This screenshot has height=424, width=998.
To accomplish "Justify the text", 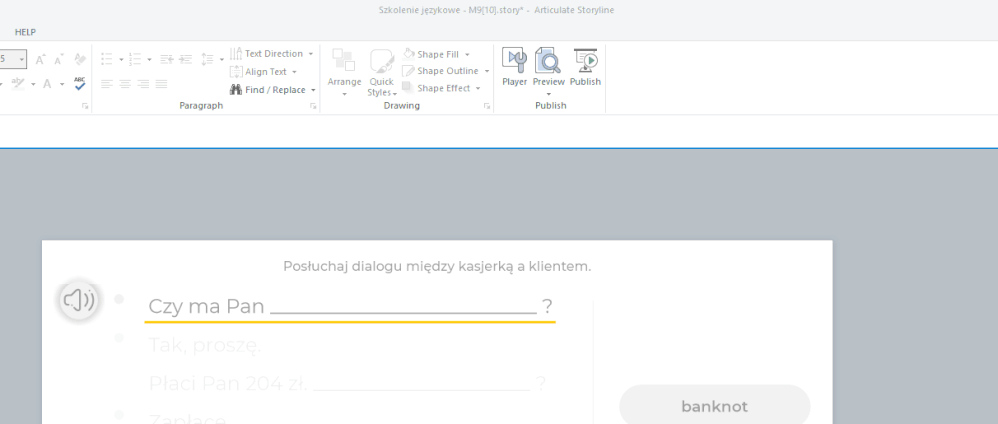I will click(162, 84).
